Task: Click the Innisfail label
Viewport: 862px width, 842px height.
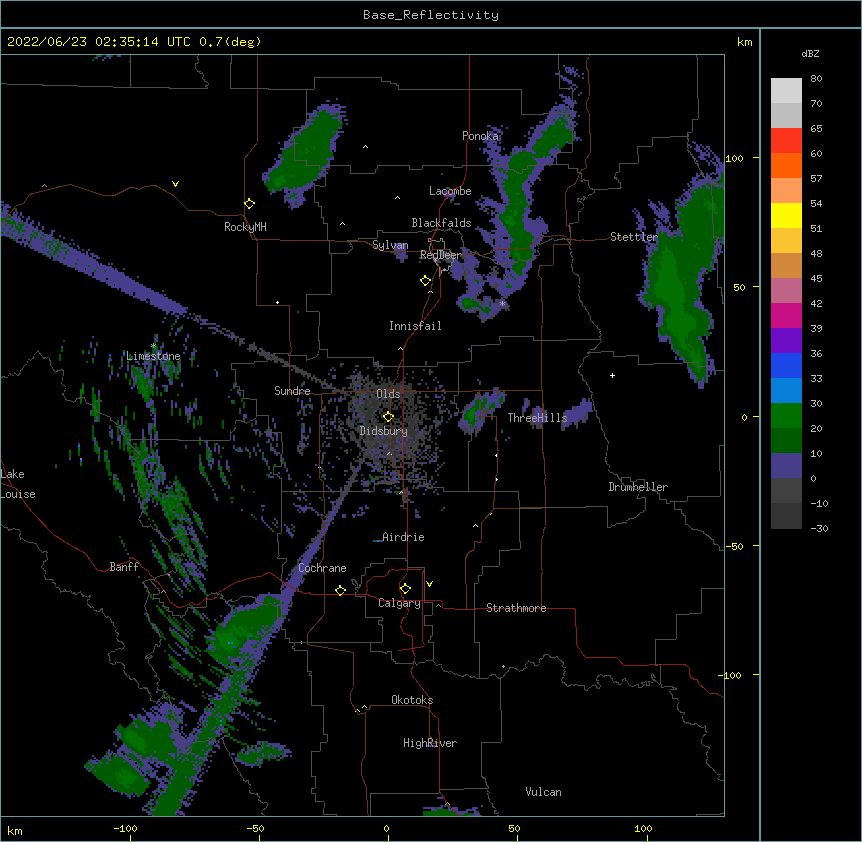Action: tap(415, 326)
